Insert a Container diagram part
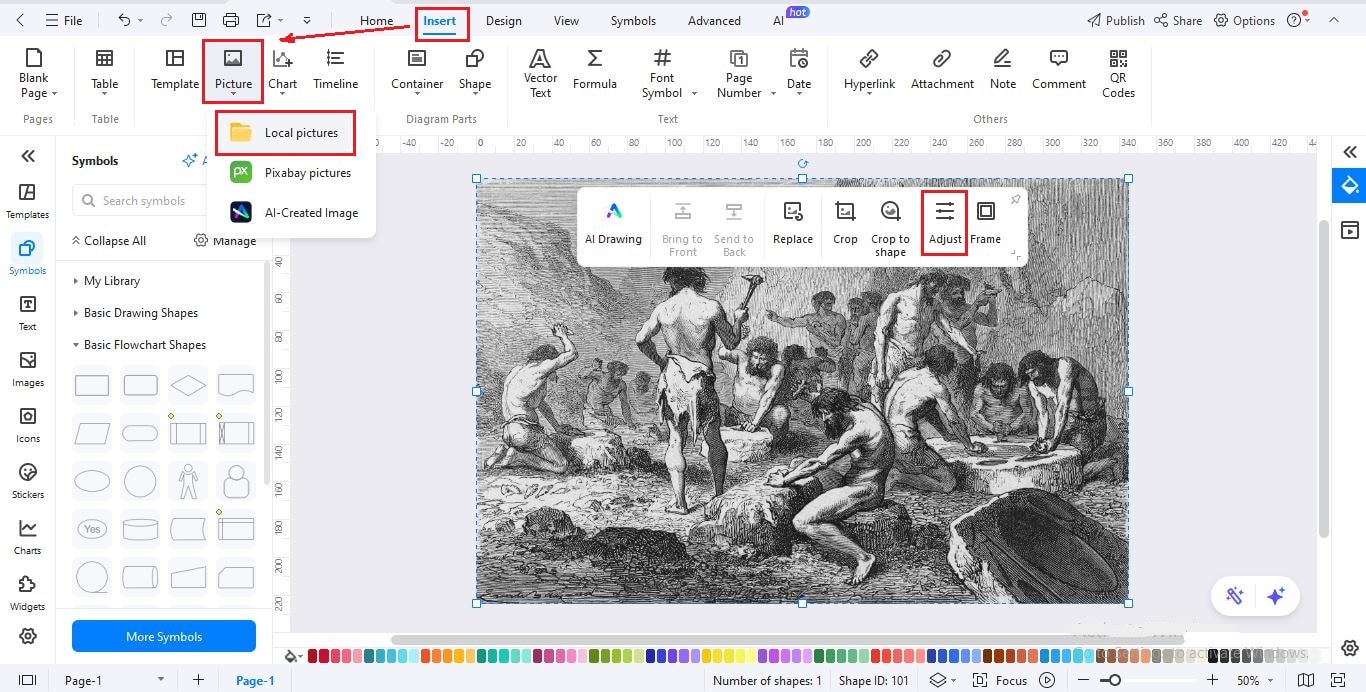This screenshot has height=692, width=1366. (417, 70)
